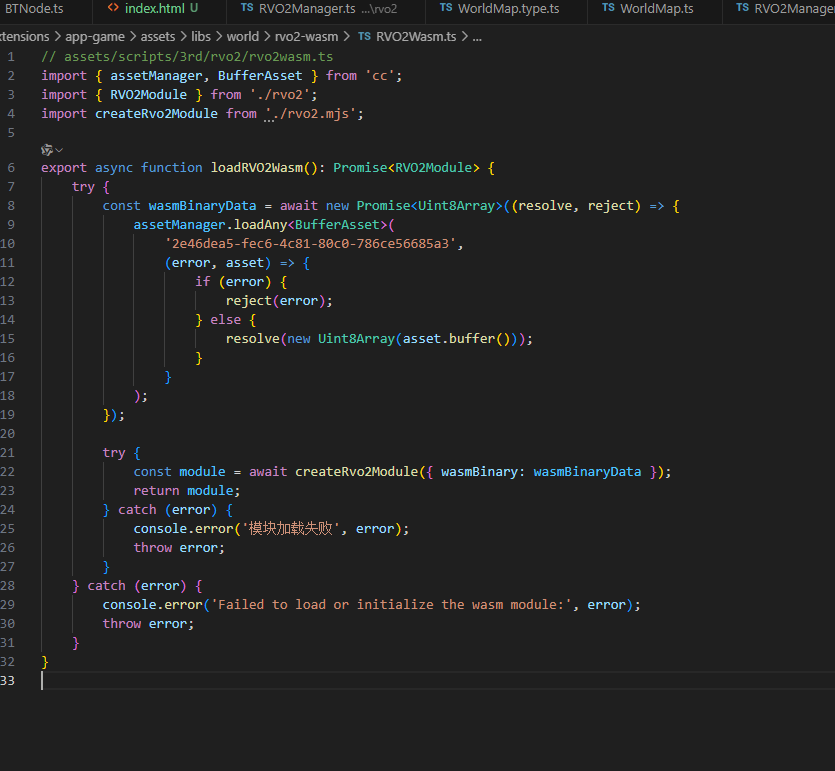Click the HTML file icon on index.html tab
This screenshot has height=771, width=835.
click(113, 8)
